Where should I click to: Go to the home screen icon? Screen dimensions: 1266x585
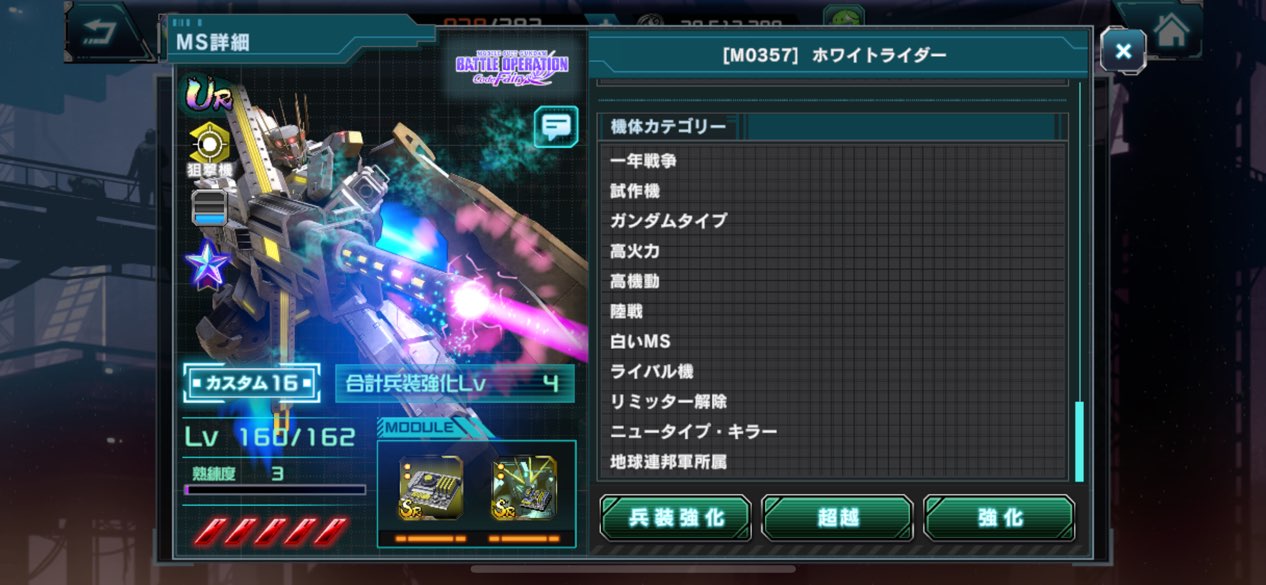click(x=1170, y=30)
